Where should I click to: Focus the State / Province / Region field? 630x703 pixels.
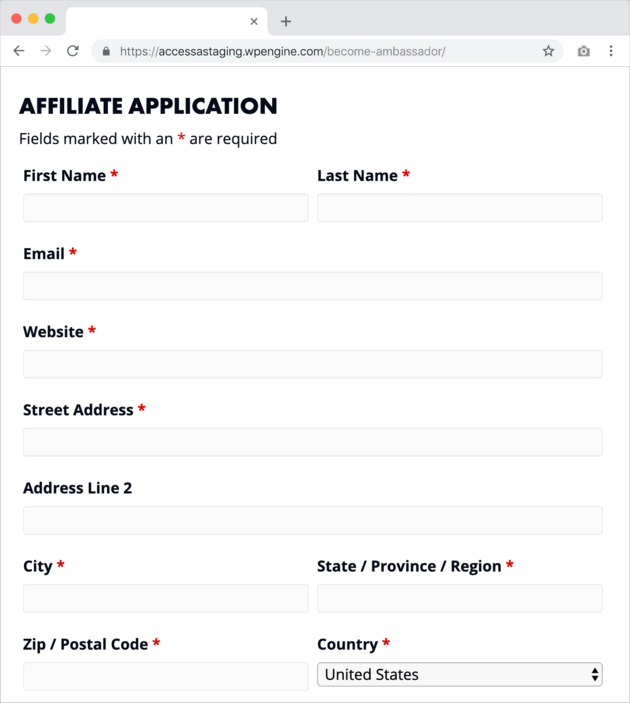click(x=459, y=598)
